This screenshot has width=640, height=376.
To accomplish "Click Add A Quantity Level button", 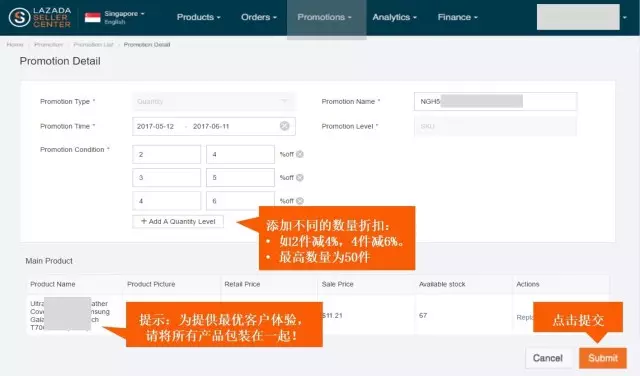I will coord(178,221).
